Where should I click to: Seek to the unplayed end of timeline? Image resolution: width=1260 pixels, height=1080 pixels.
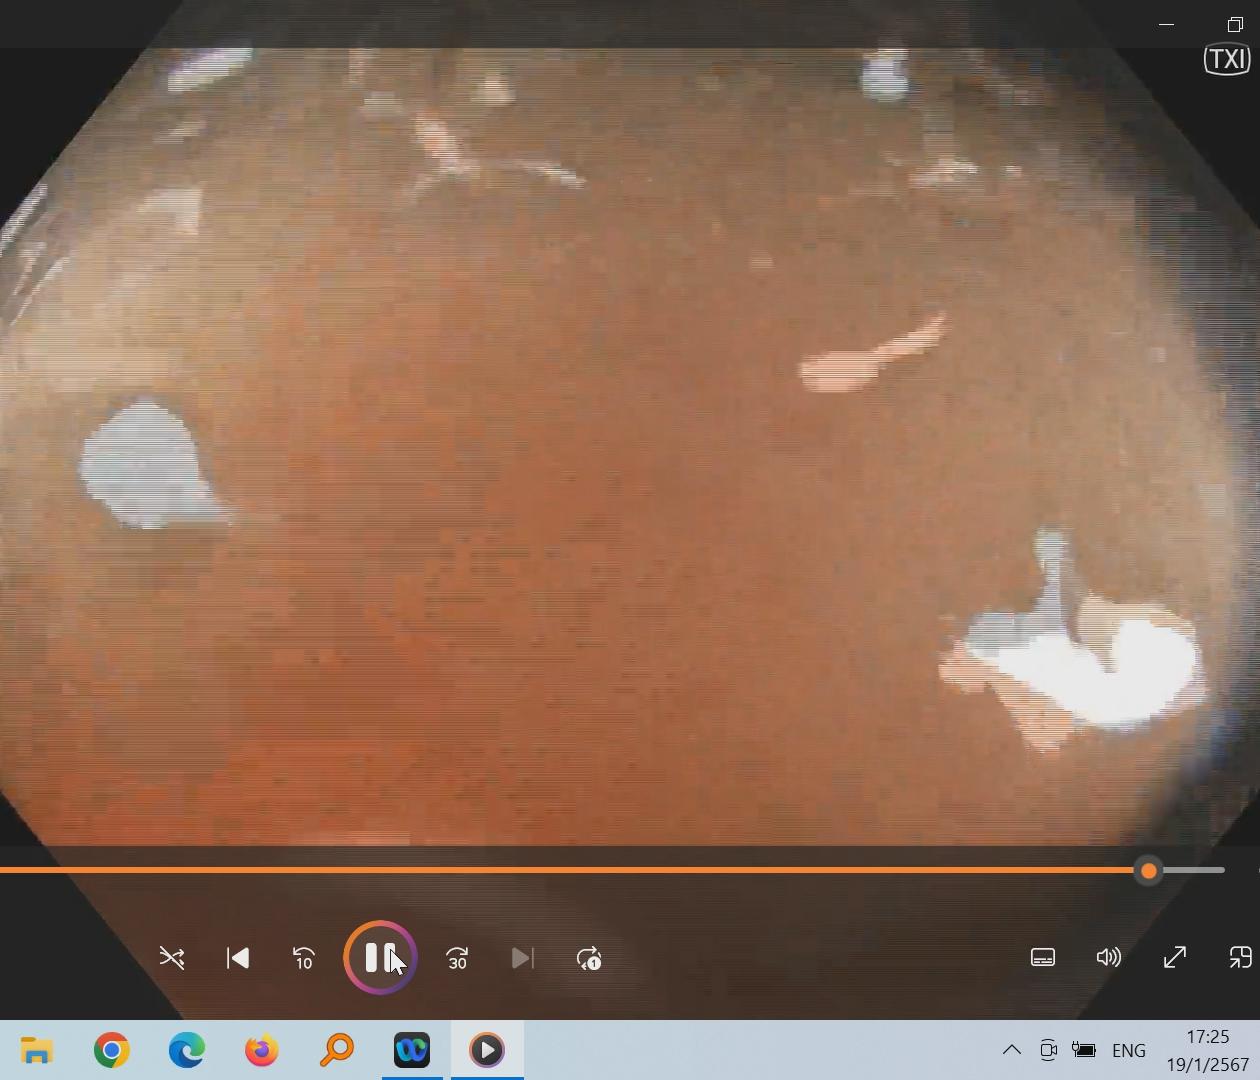point(1192,870)
